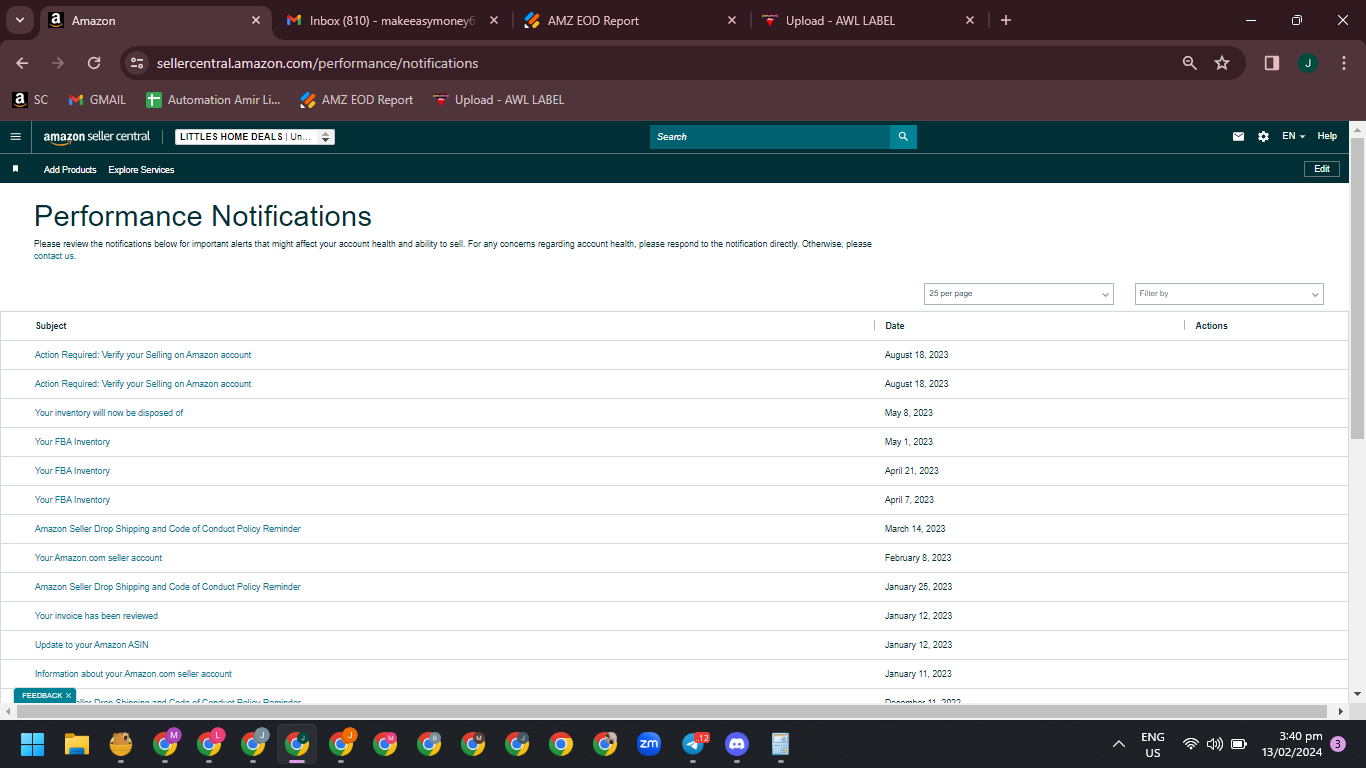
Task: Open the tab search chevron
Action: 20,20
